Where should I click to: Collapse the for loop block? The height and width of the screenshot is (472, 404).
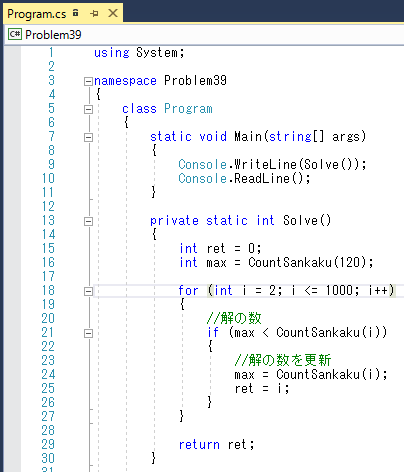coord(88,291)
